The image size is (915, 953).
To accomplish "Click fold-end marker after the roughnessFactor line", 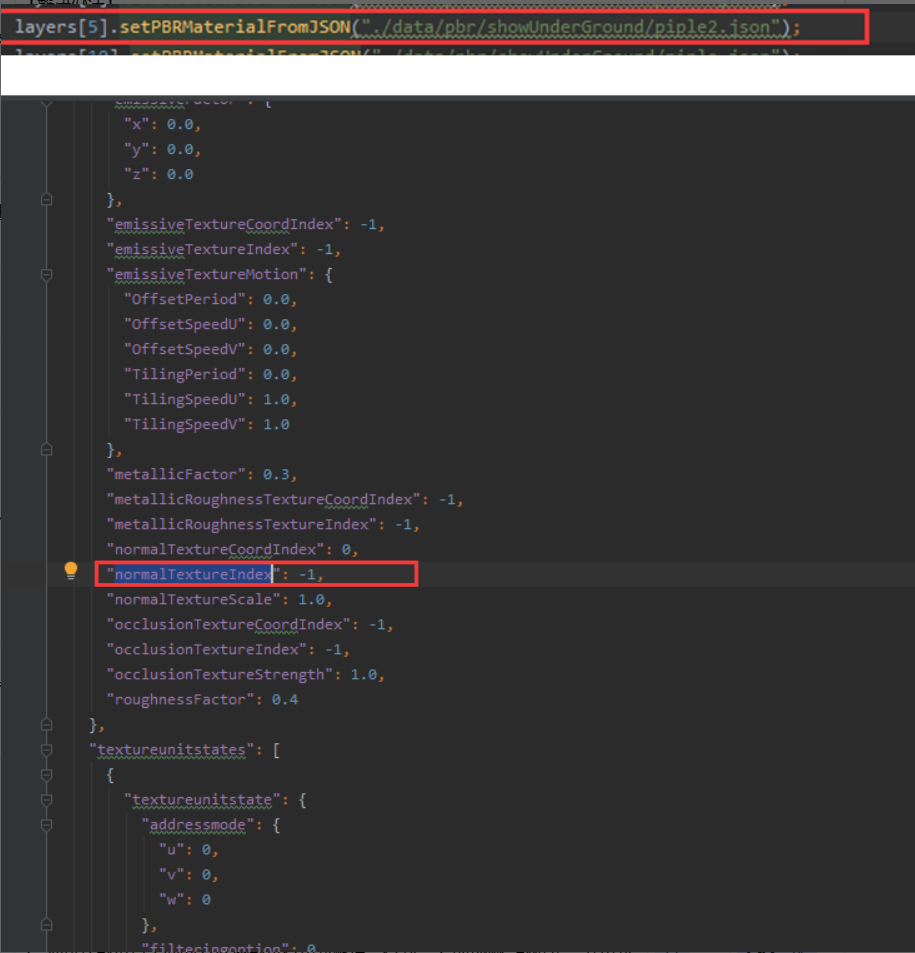I will coord(46,724).
